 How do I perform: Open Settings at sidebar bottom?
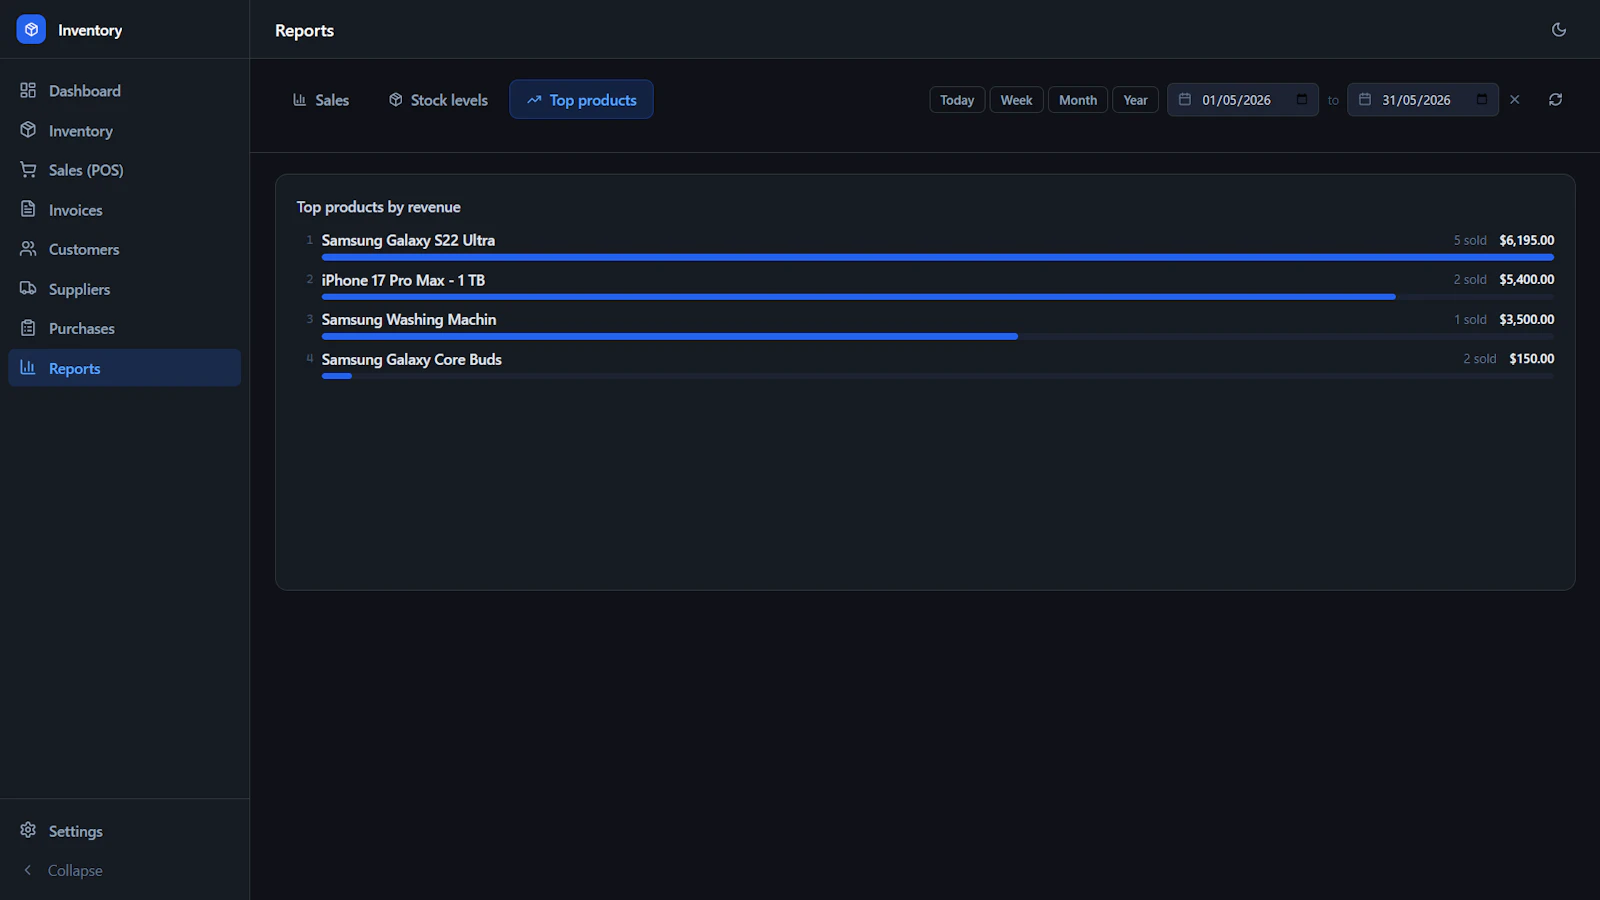pyautogui.click(x=124, y=831)
